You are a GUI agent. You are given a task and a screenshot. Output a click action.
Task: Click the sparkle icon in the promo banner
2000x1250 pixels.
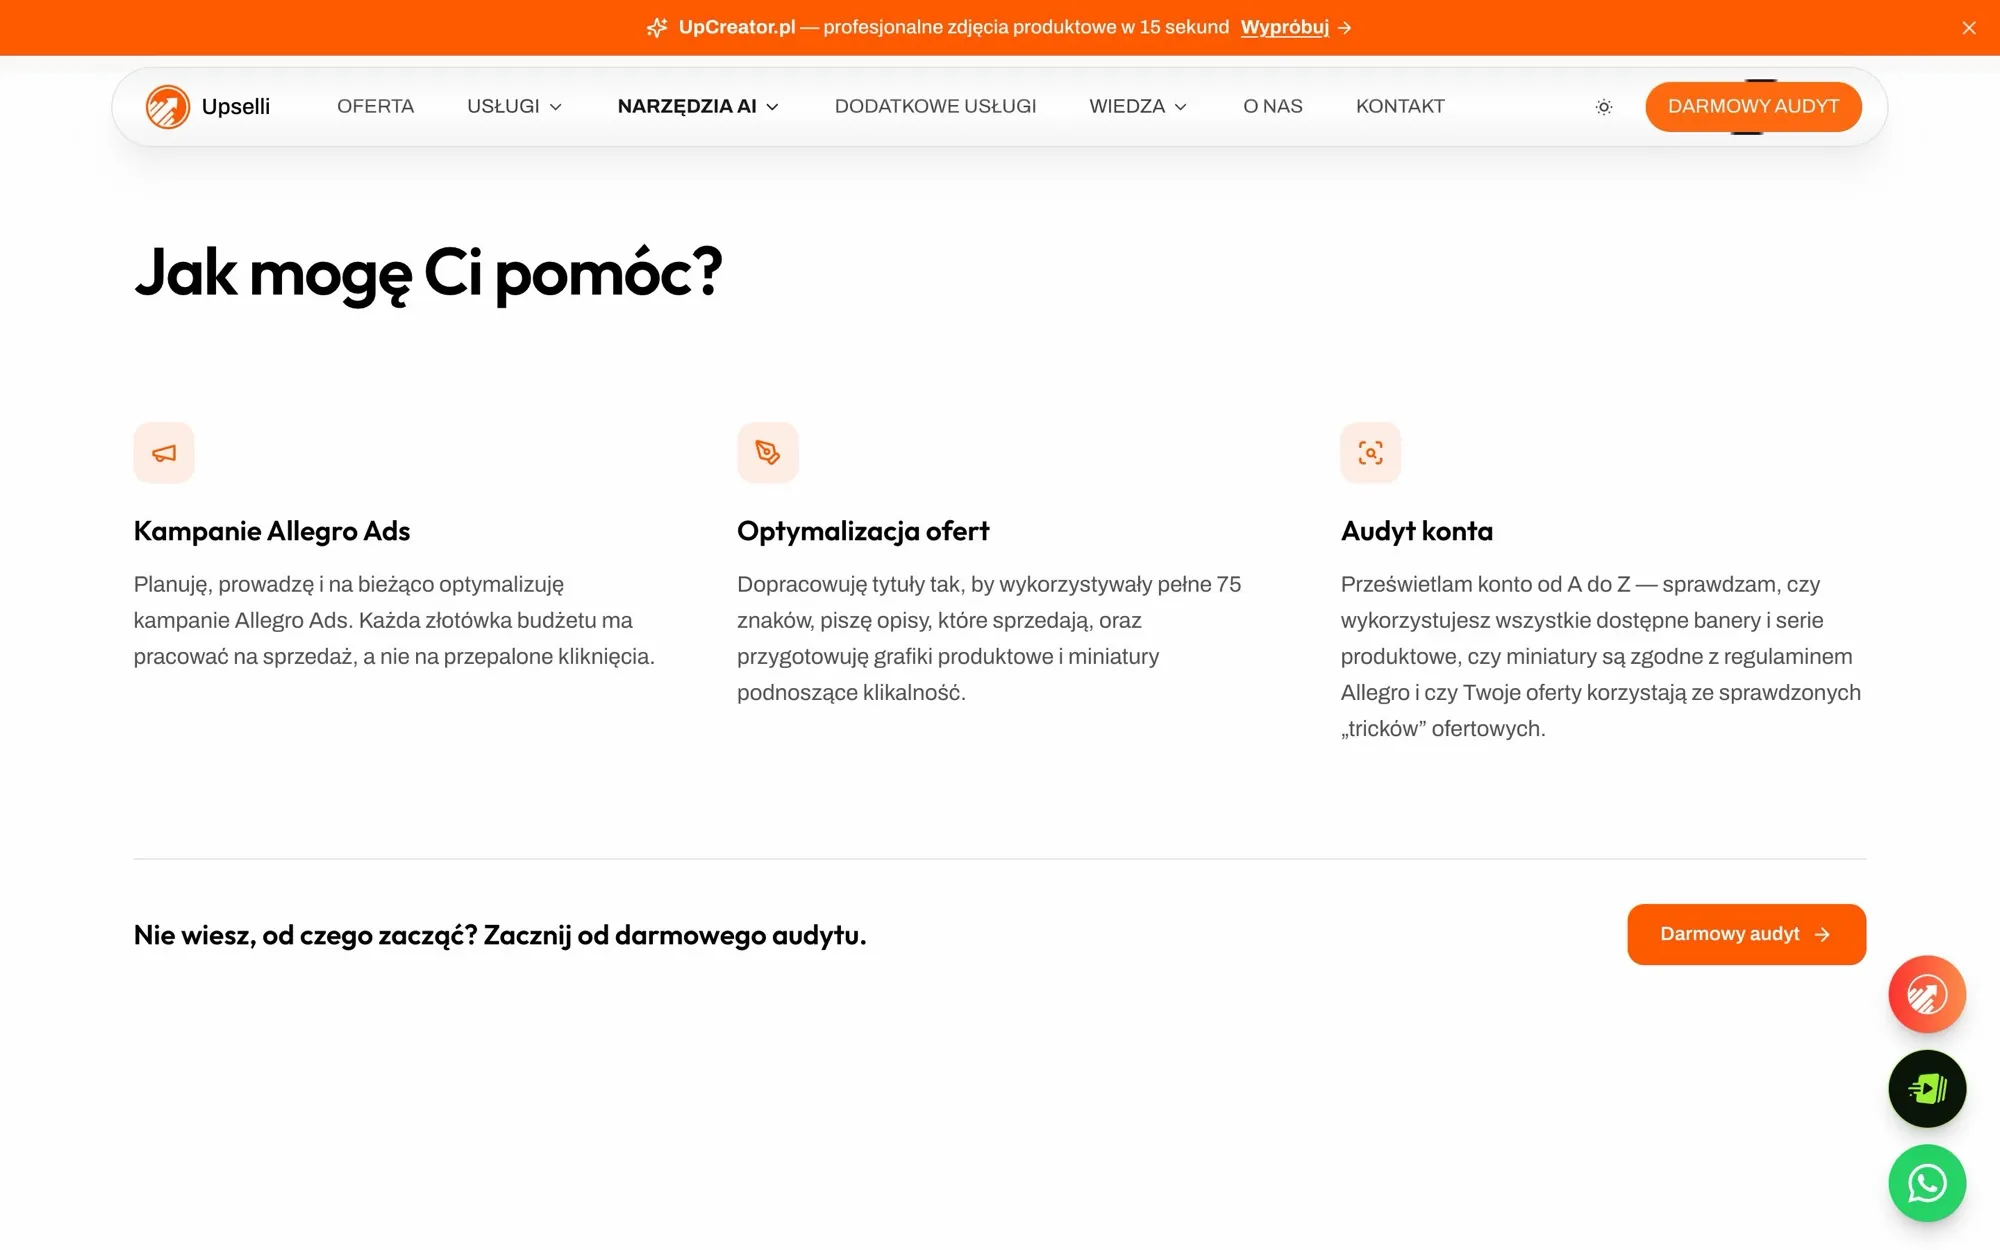(x=657, y=28)
